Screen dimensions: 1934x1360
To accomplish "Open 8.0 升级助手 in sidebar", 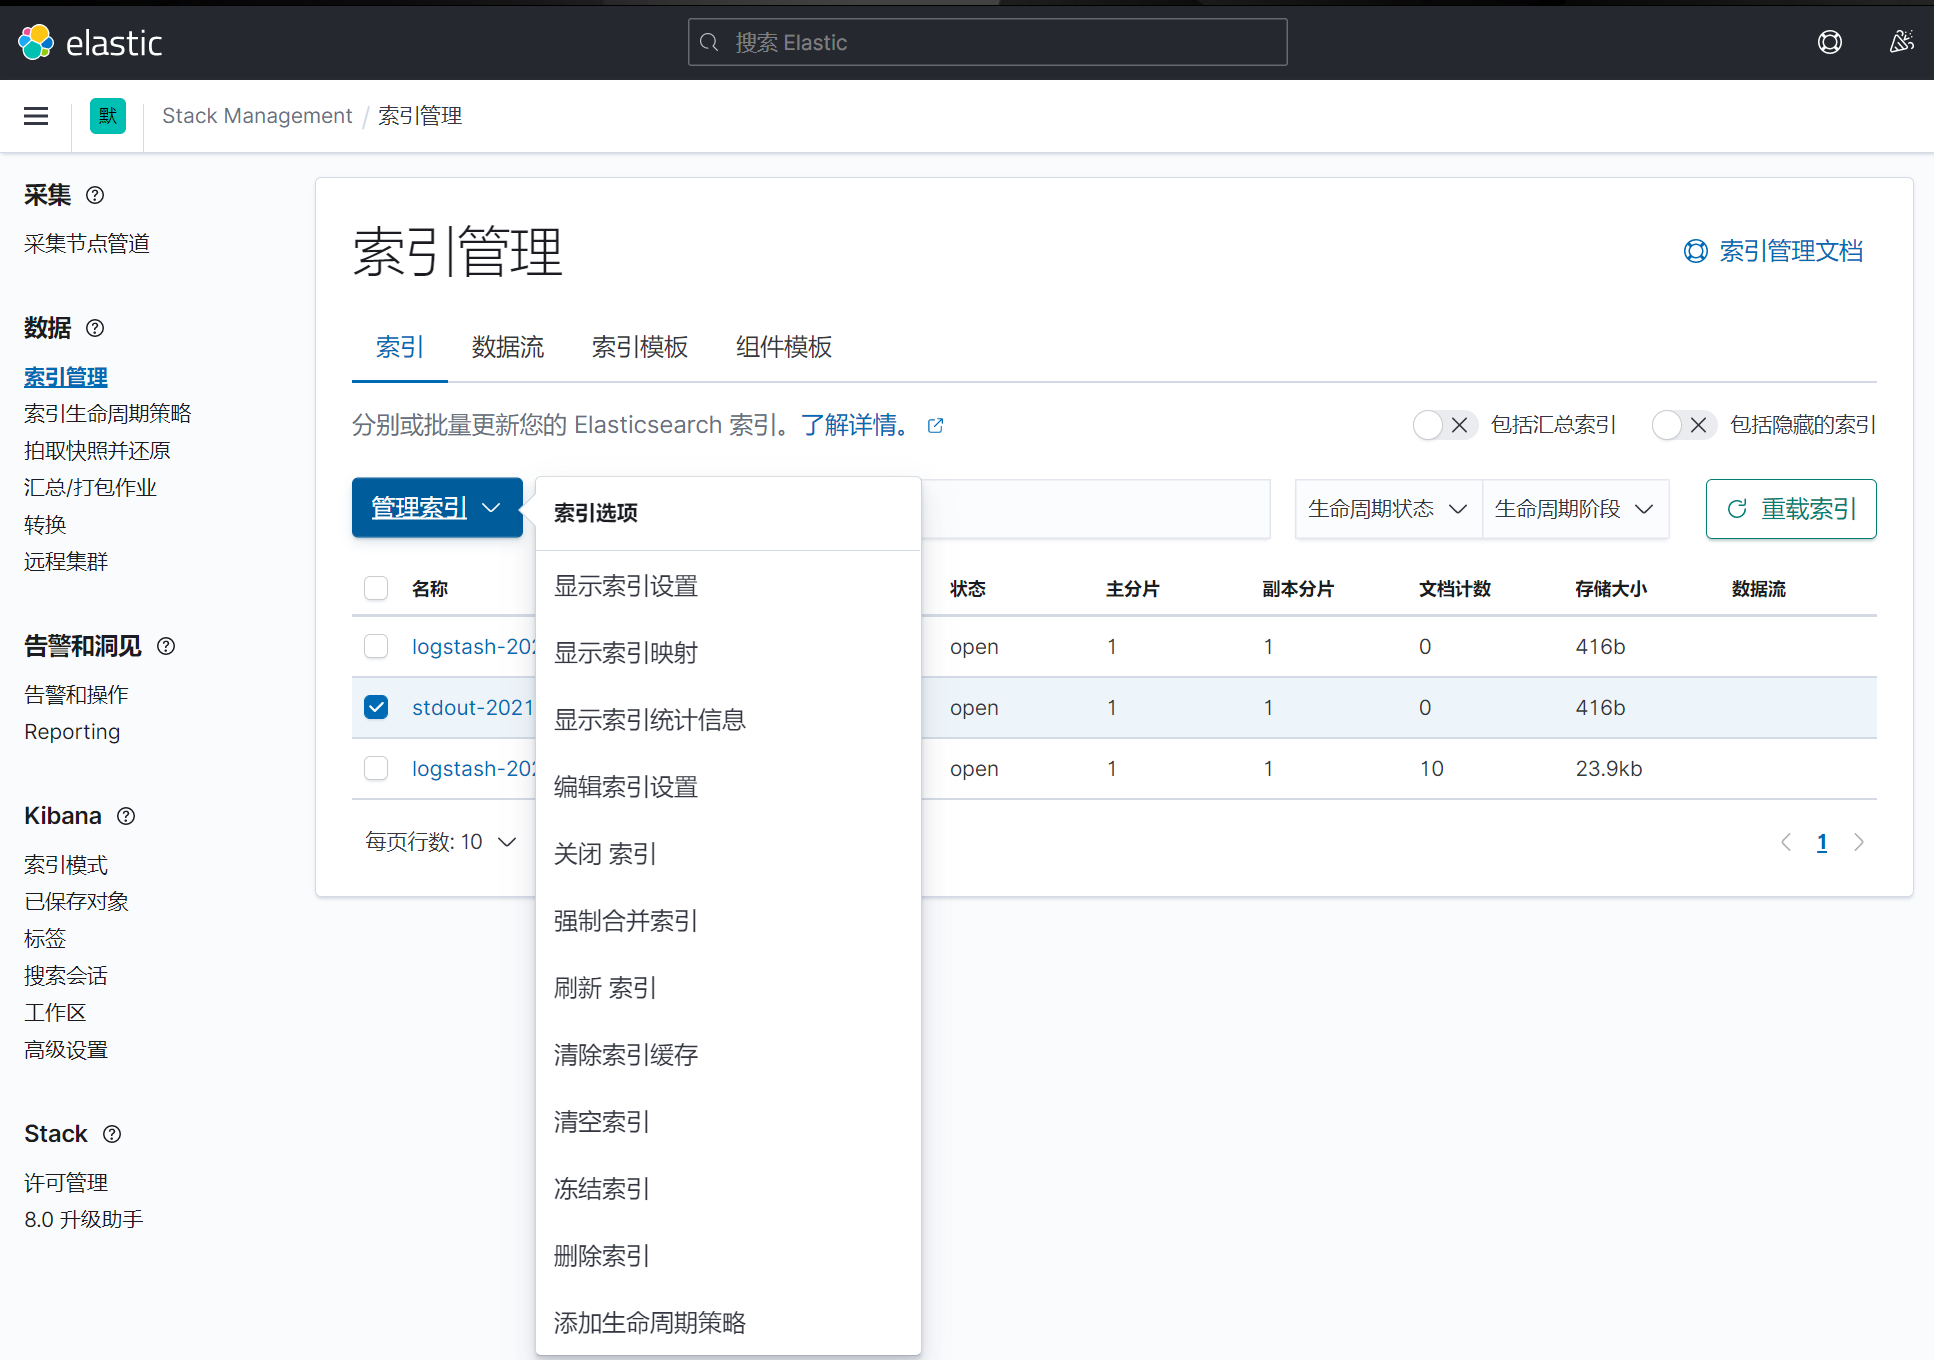I will (x=84, y=1220).
